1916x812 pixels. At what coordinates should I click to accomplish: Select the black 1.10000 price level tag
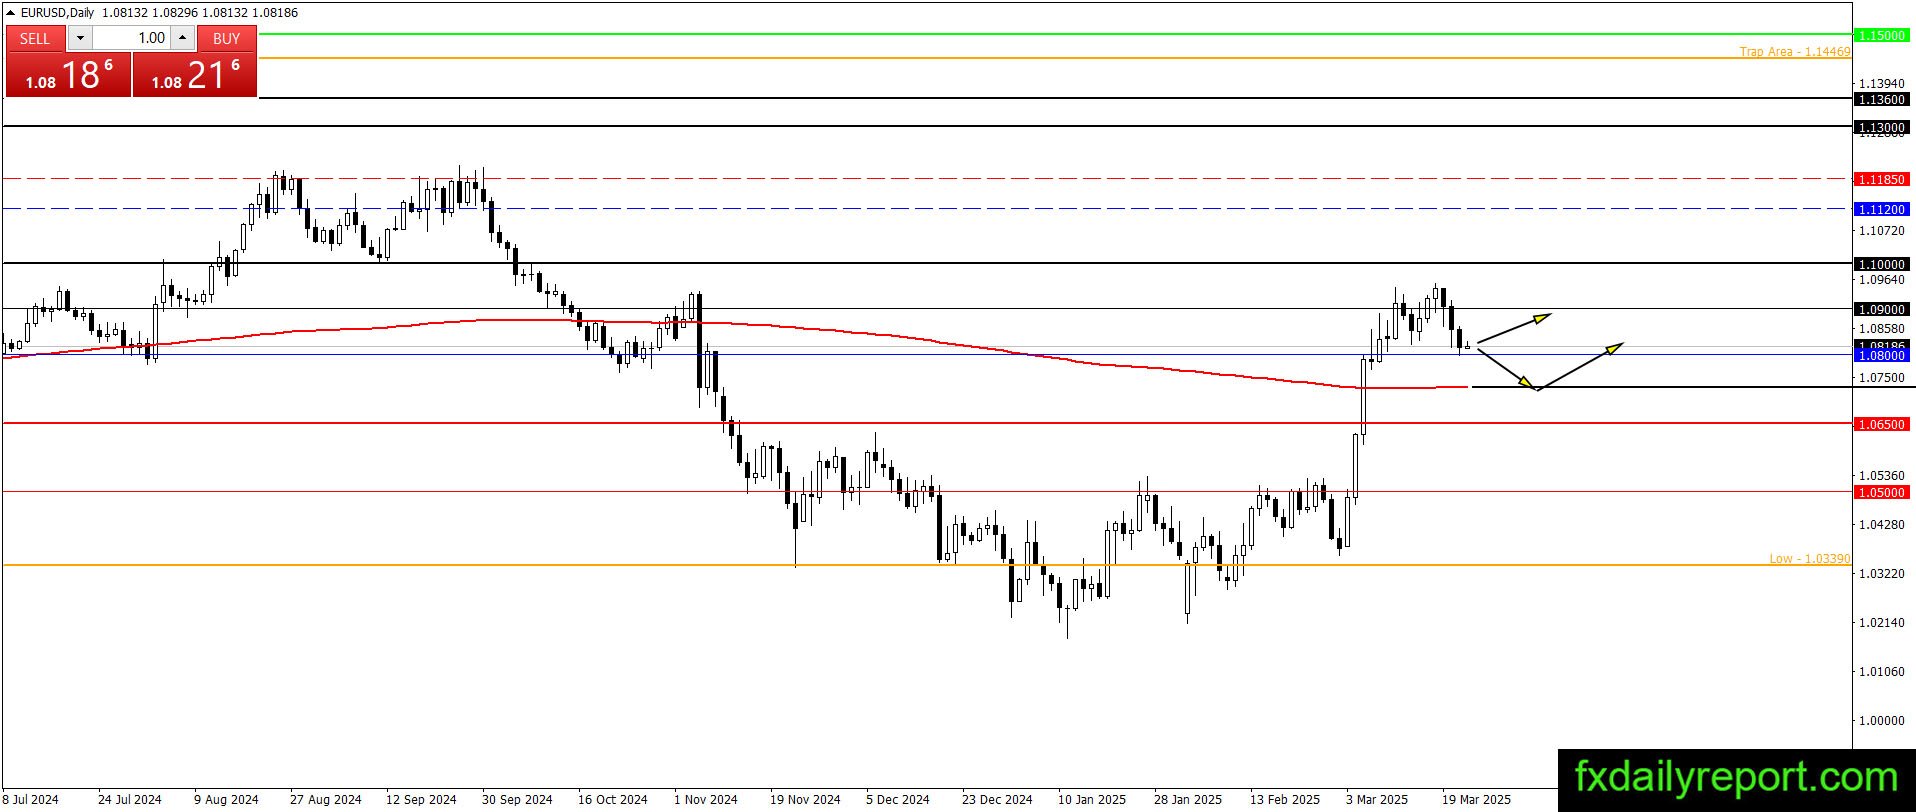(x=1881, y=264)
